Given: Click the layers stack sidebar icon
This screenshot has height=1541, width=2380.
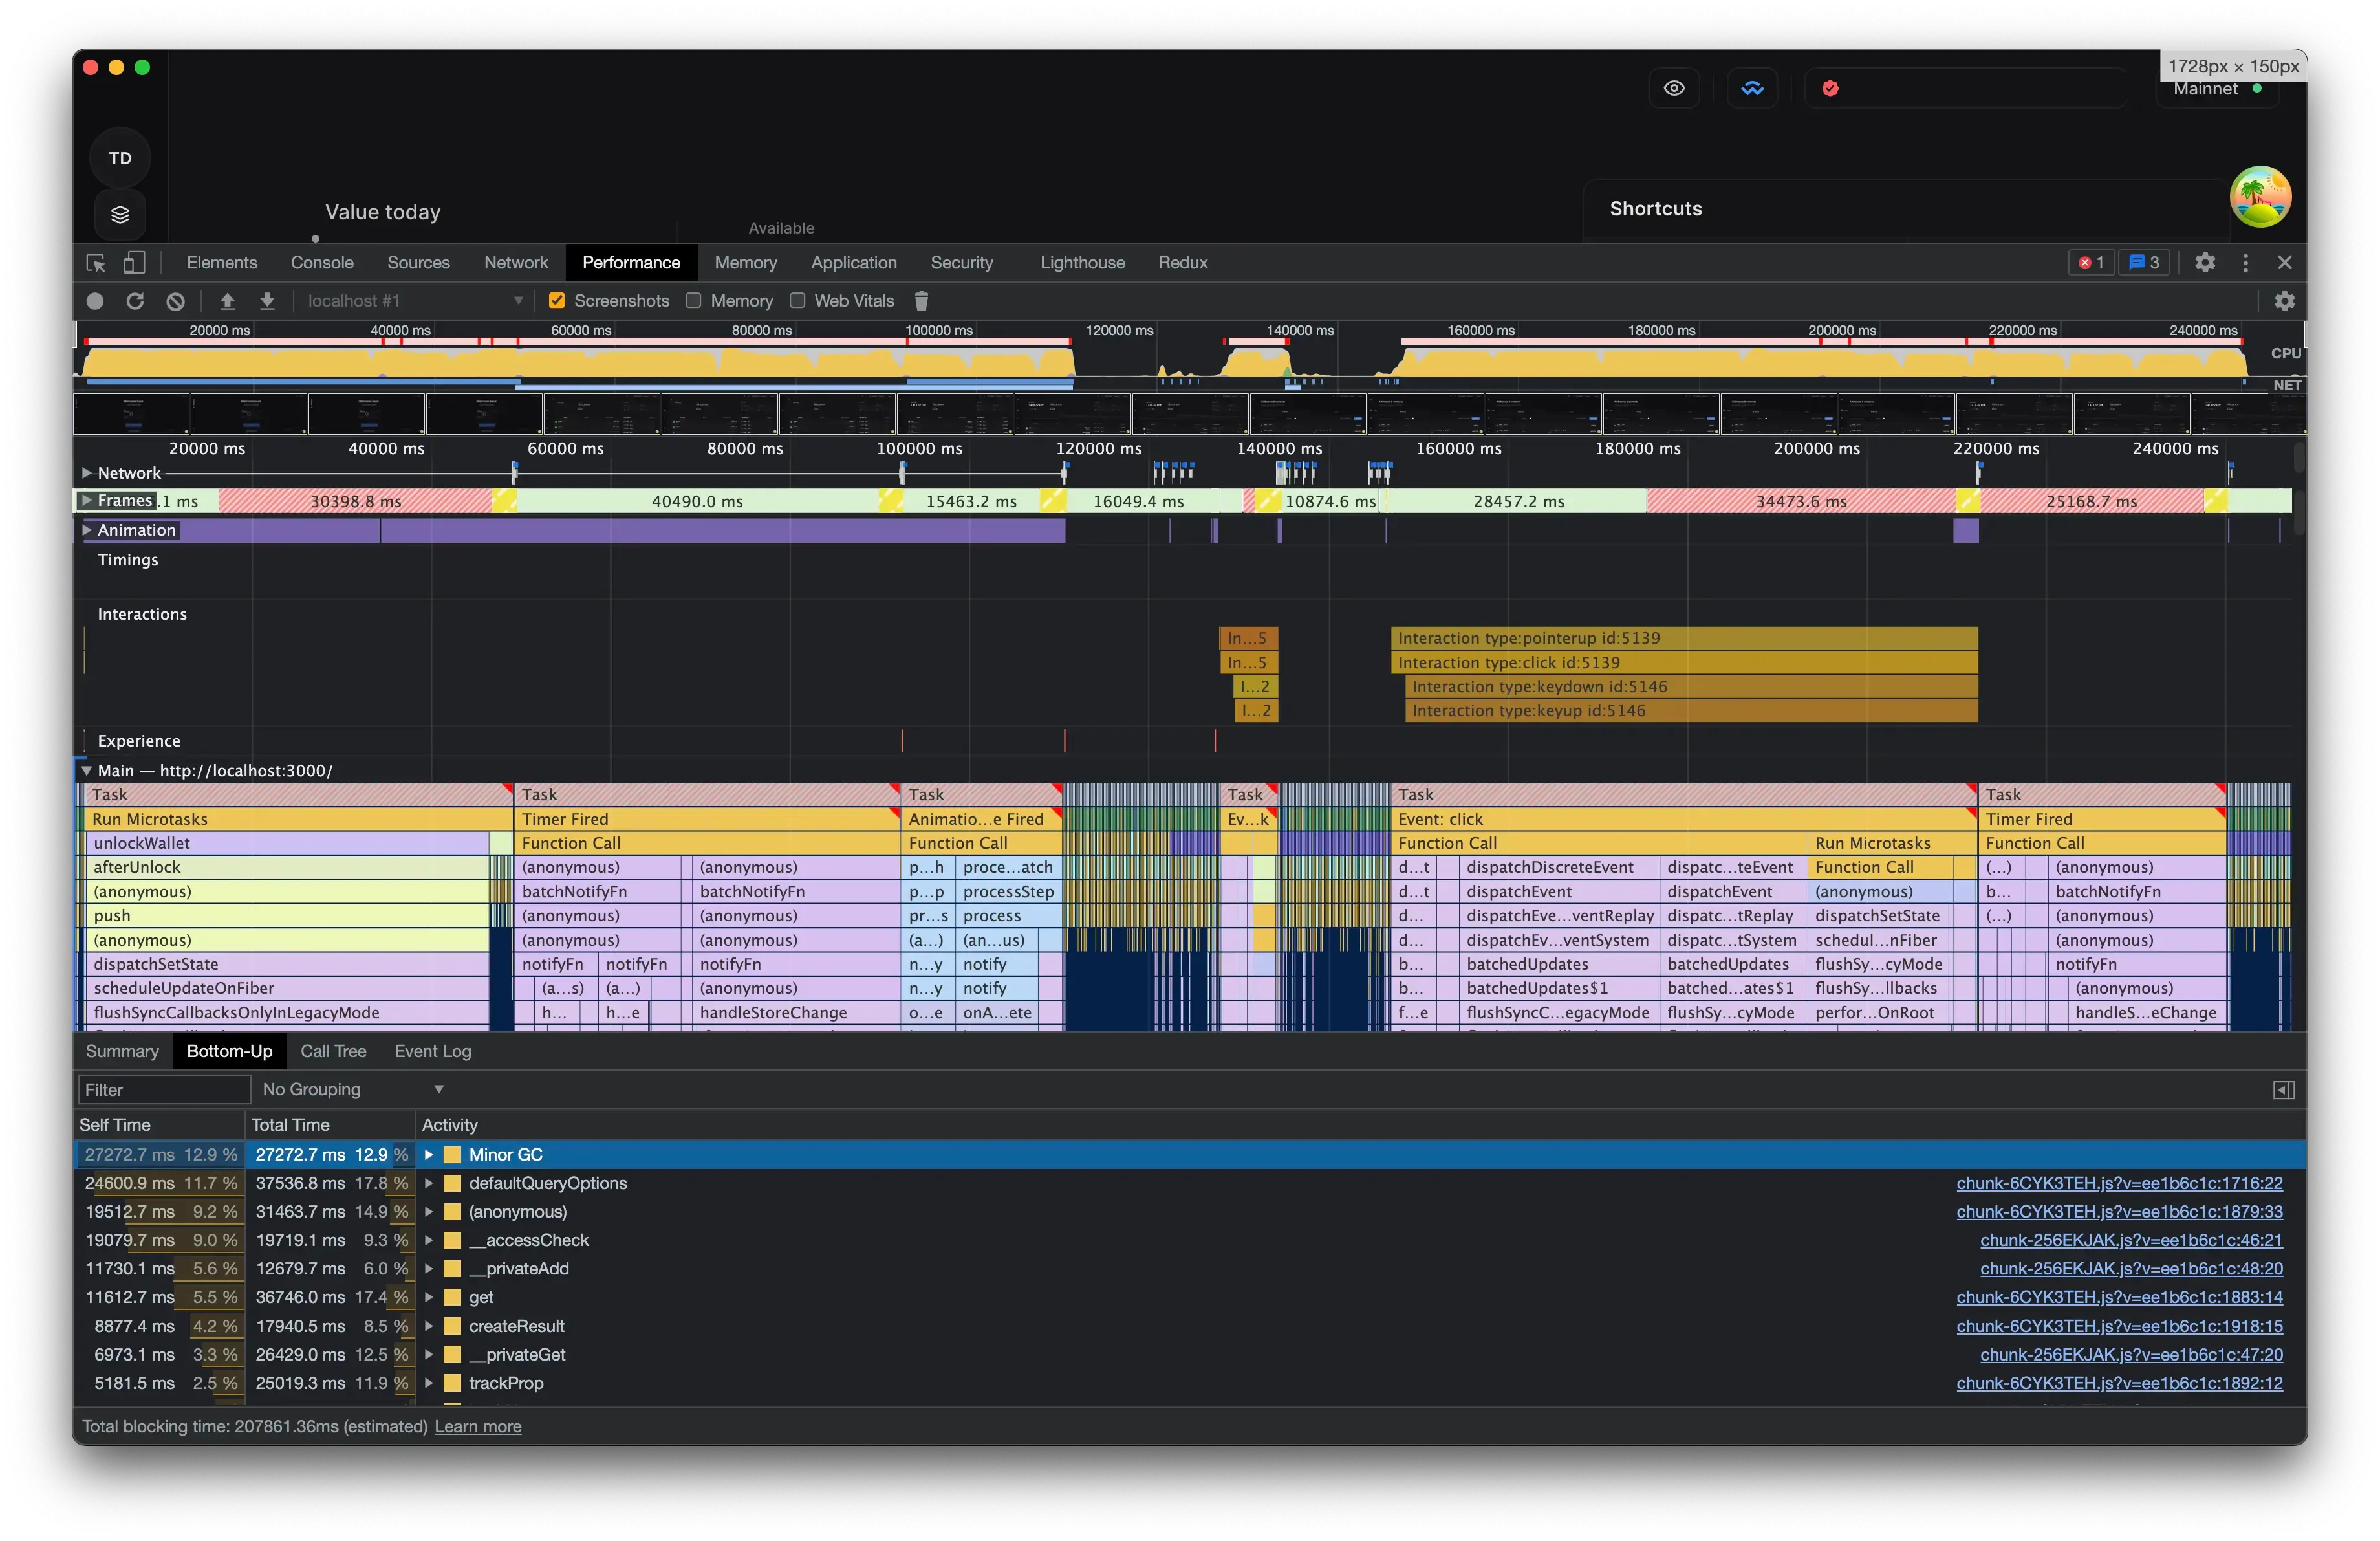Looking at the screenshot, I should pyautogui.click(x=120, y=214).
